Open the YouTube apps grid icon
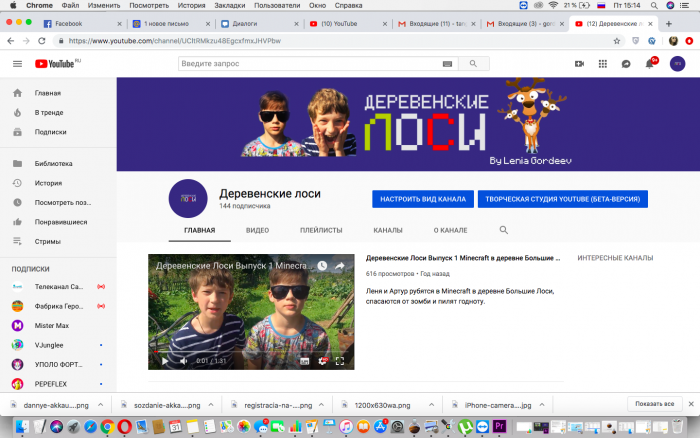This screenshot has width=700, height=438. pos(600,64)
